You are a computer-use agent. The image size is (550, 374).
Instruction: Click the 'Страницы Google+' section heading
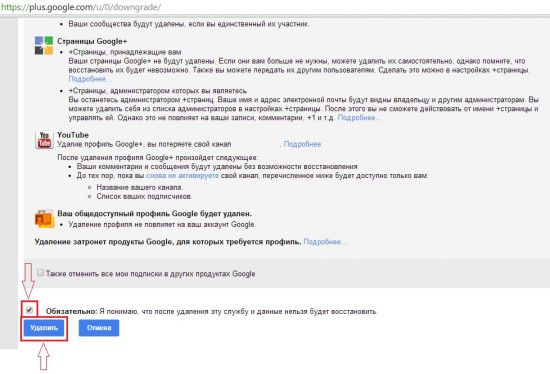click(x=92, y=41)
